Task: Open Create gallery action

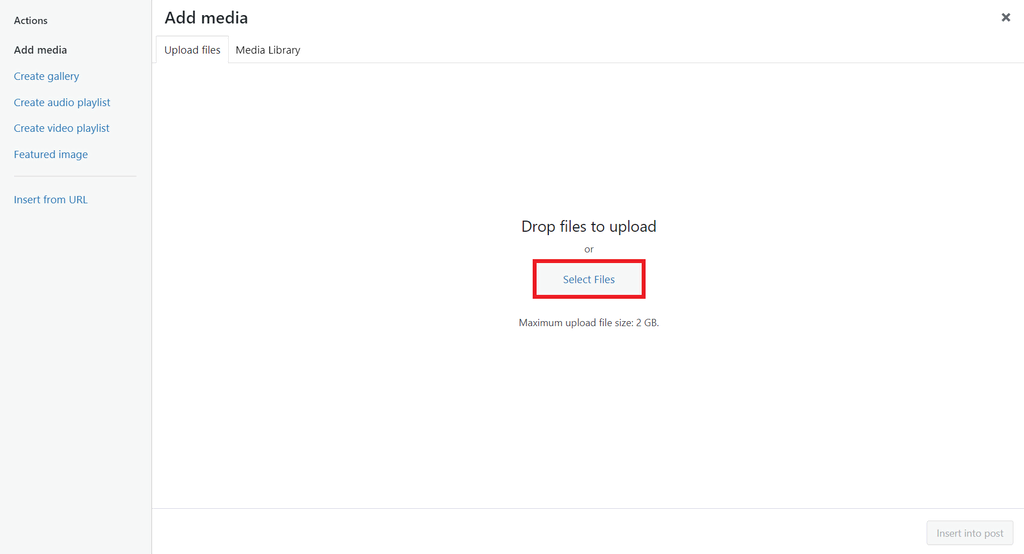Action: click(x=46, y=76)
